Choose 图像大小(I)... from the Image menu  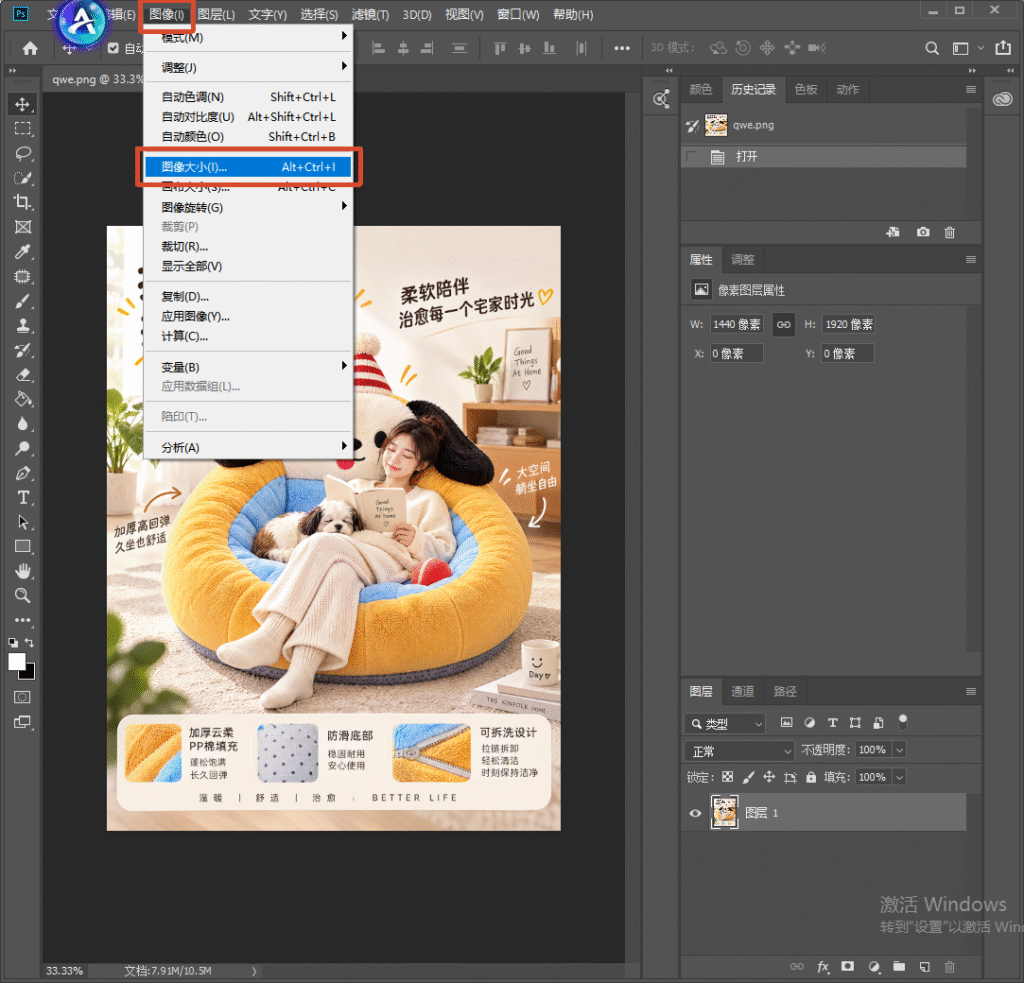pos(248,167)
